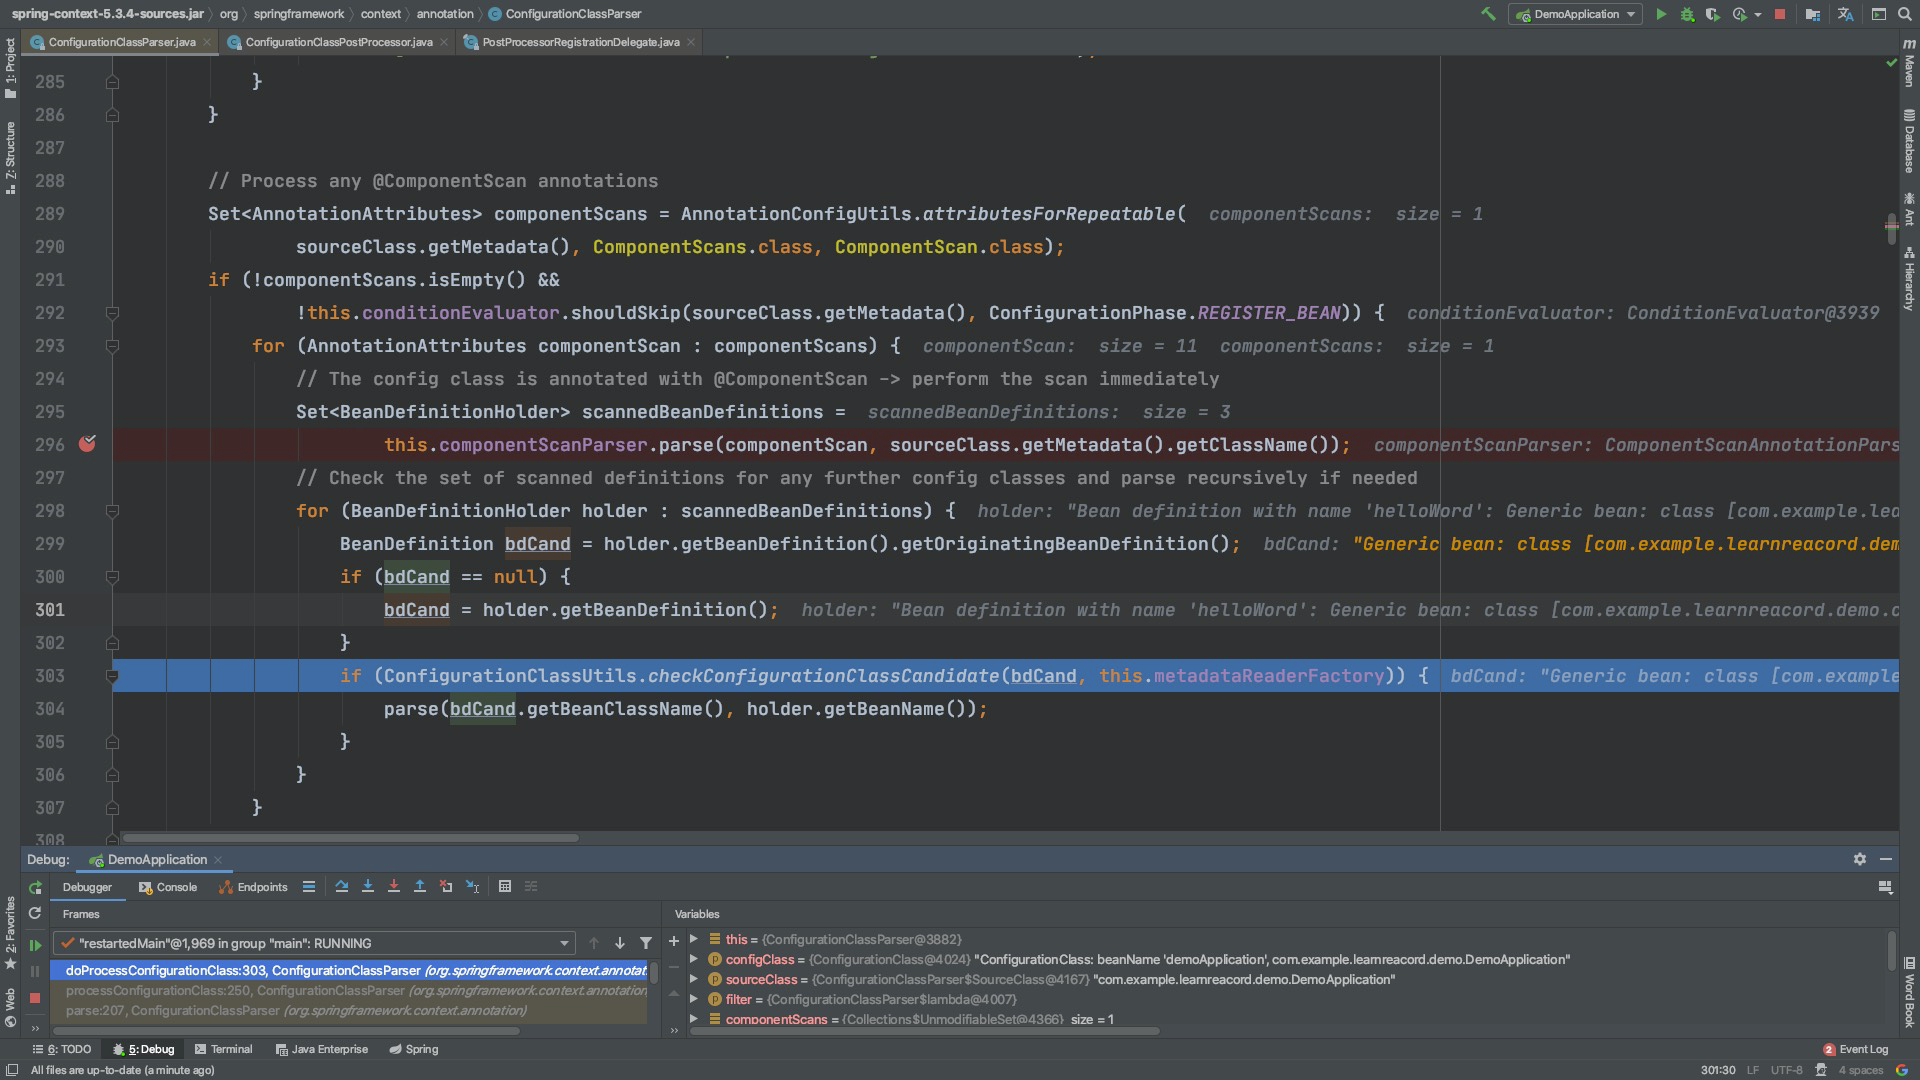
Task: Switch to the PostProcessorRegistrationDelegate.java tab
Action: pyautogui.click(x=580, y=42)
